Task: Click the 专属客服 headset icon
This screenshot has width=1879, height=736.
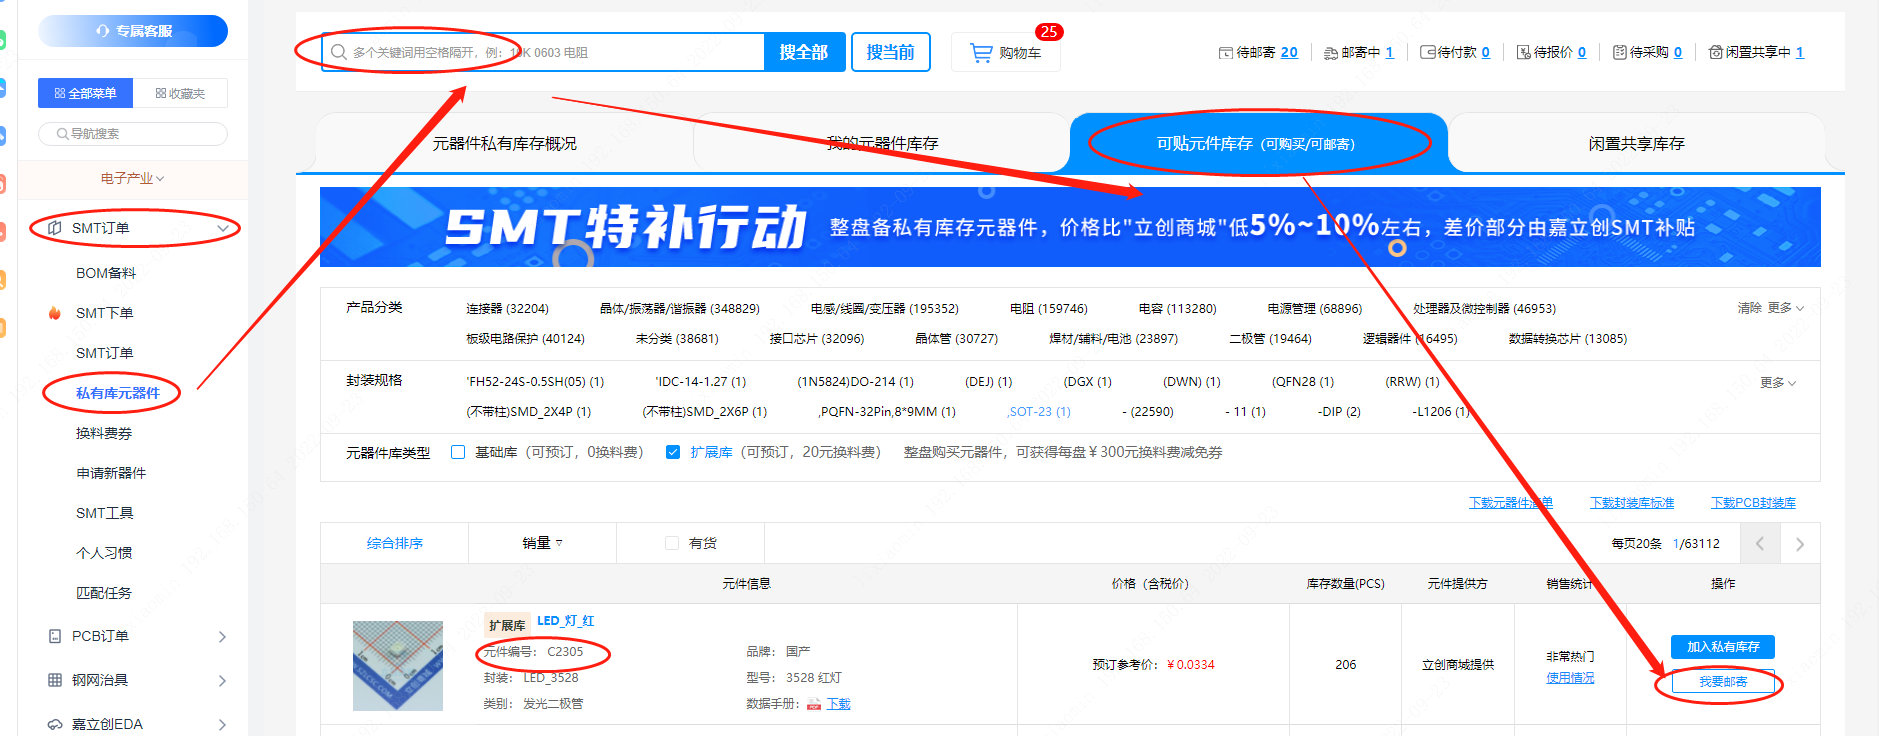Action: pos(102,31)
